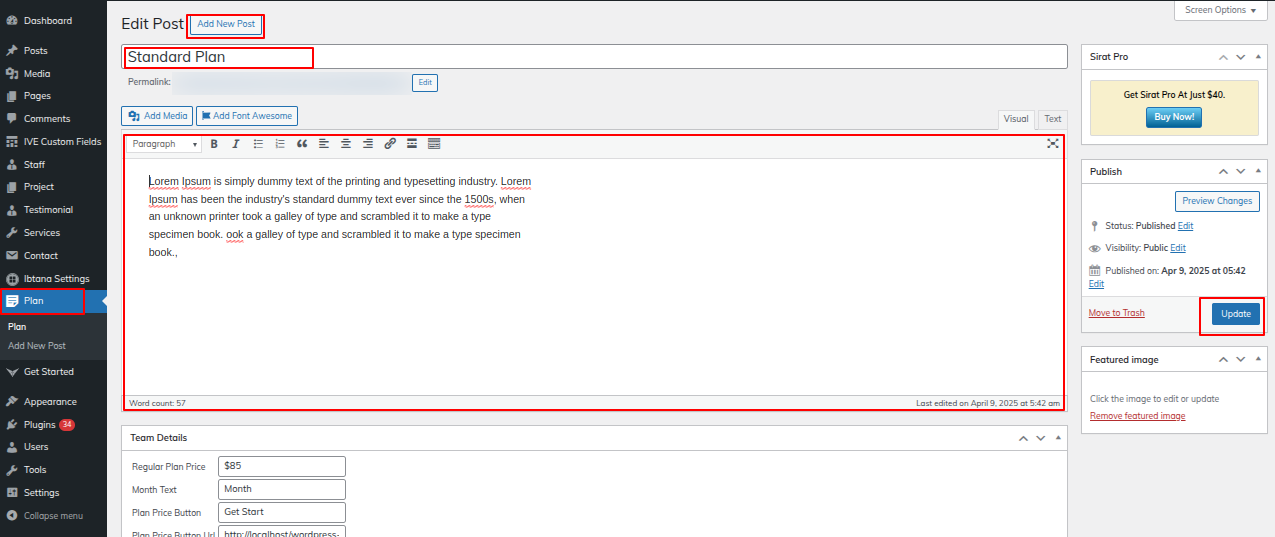The width and height of the screenshot is (1275, 537).
Task: Align text to center
Action: pos(346,144)
